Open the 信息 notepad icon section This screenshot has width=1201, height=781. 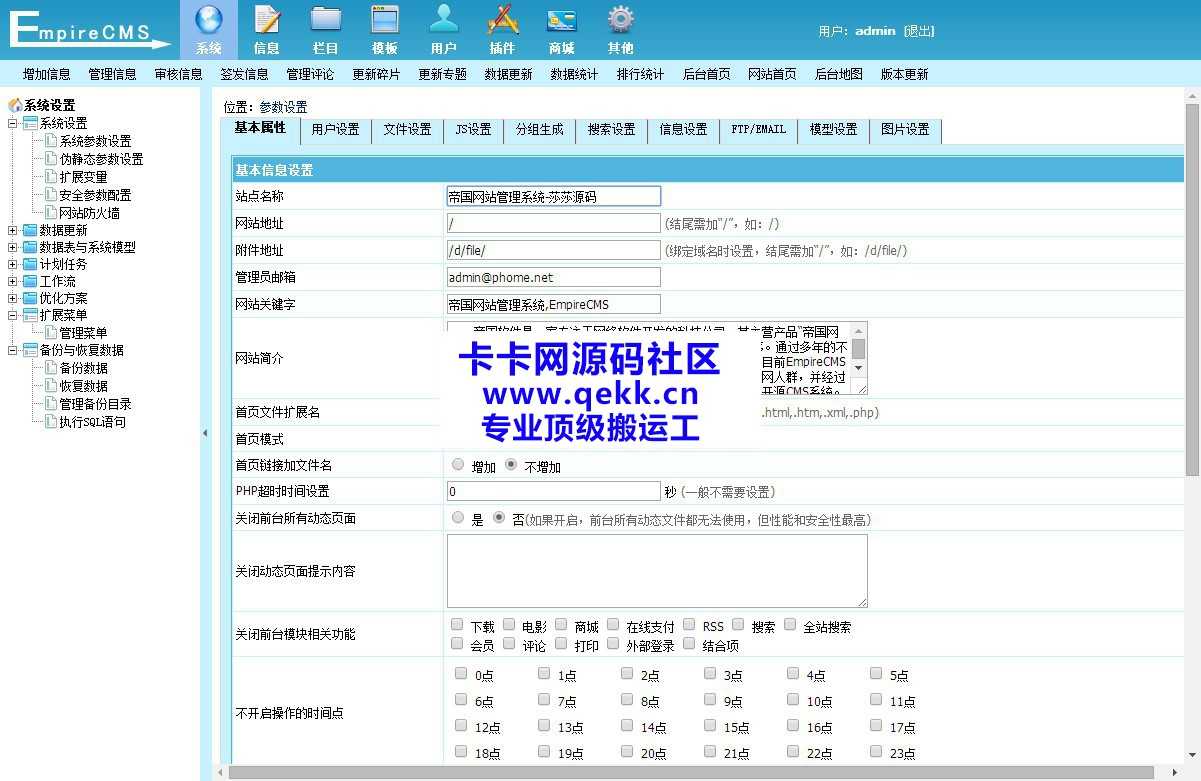[267, 29]
